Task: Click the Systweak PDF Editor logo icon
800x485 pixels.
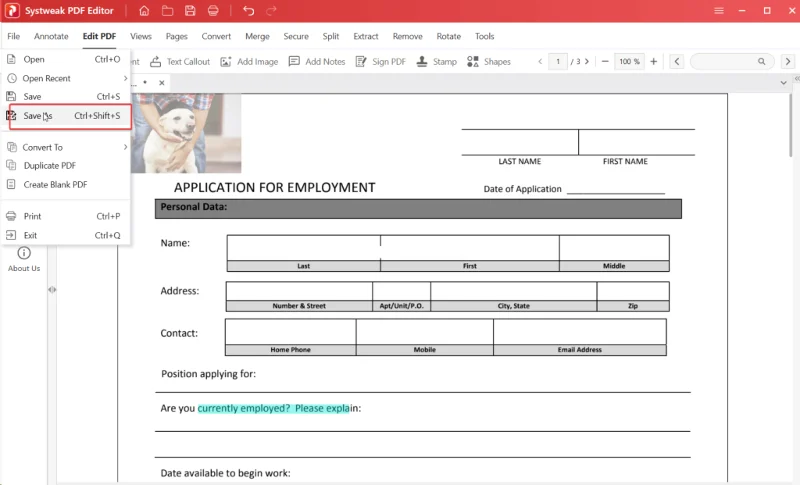Action: [12, 11]
